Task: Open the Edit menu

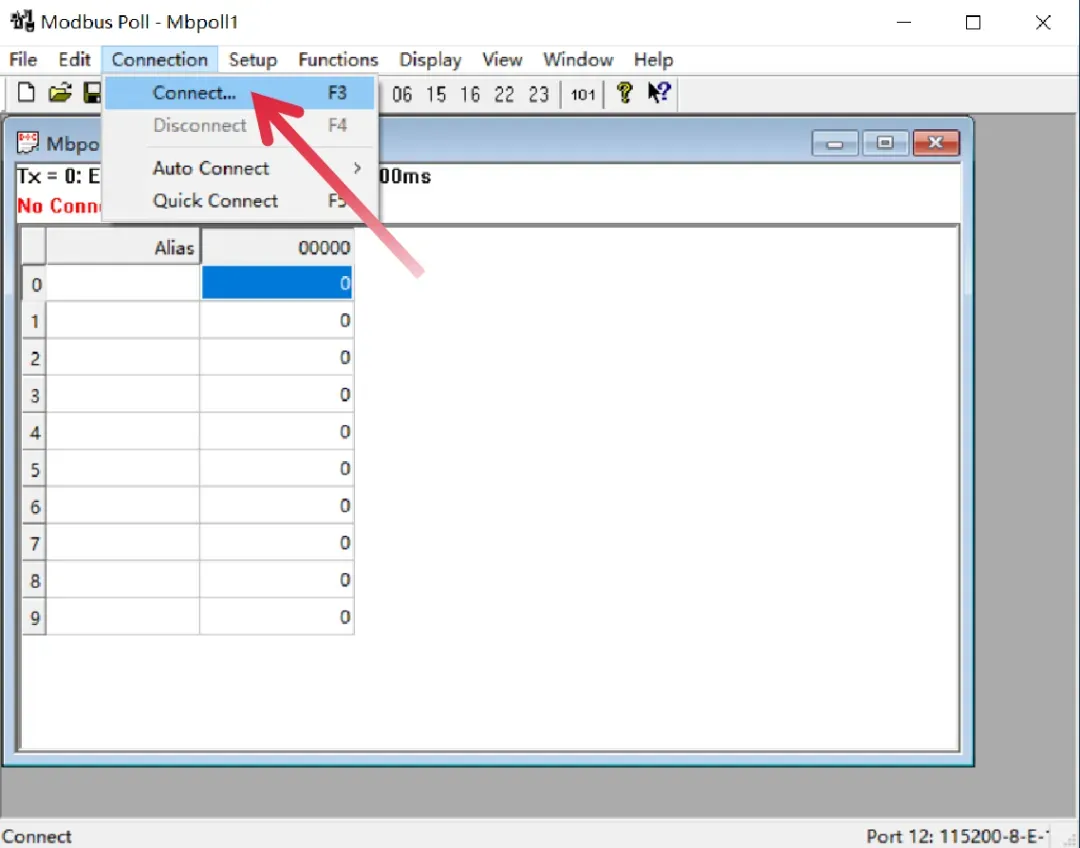Action: (x=74, y=59)
